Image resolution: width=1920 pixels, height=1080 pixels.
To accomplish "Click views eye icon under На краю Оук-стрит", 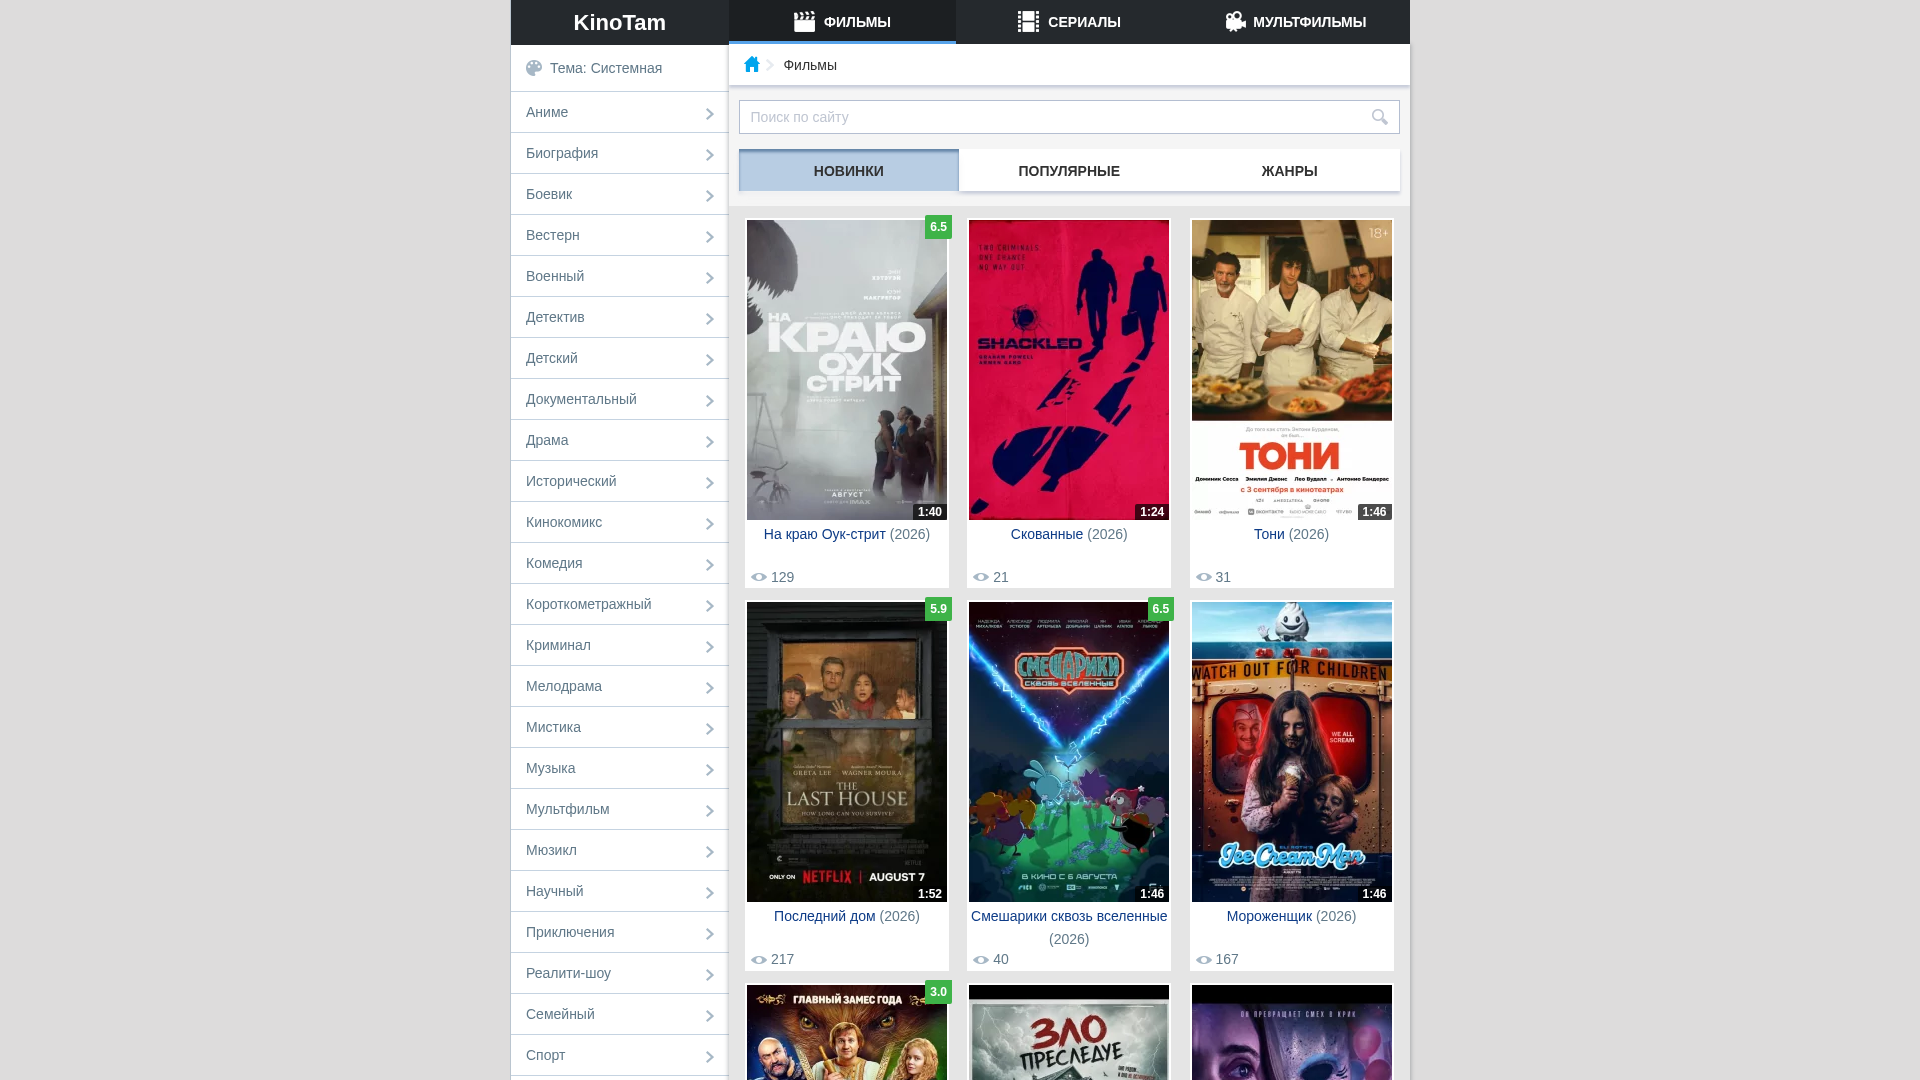I will pyautogui.click(x=759, y=577).
